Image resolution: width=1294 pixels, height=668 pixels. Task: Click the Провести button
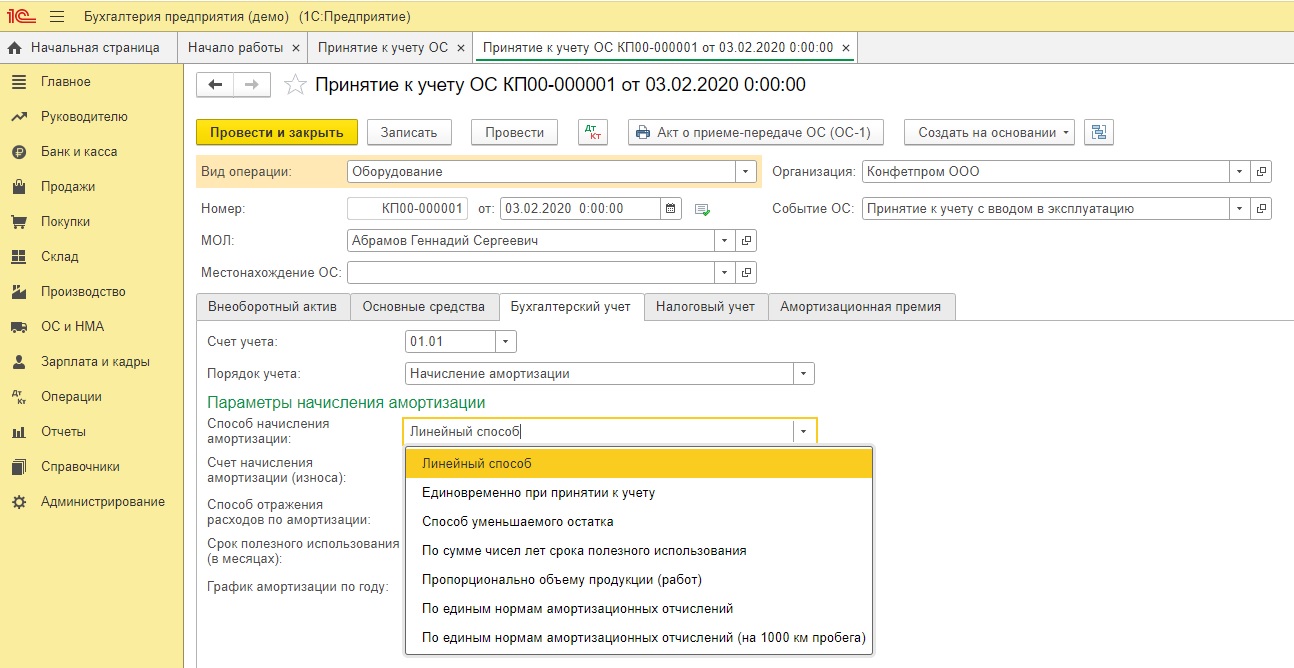pos(514,132)
